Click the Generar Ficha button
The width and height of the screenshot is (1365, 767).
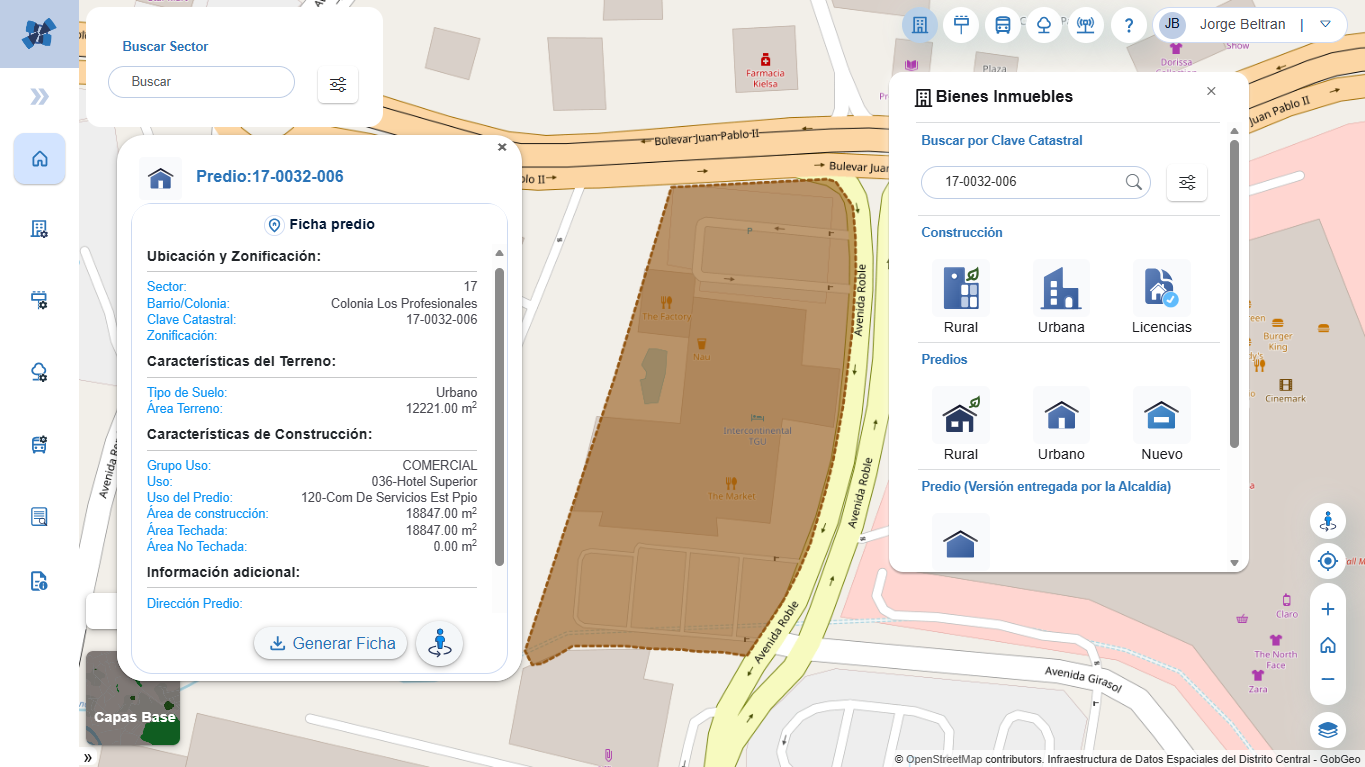(x=331, y=643)
